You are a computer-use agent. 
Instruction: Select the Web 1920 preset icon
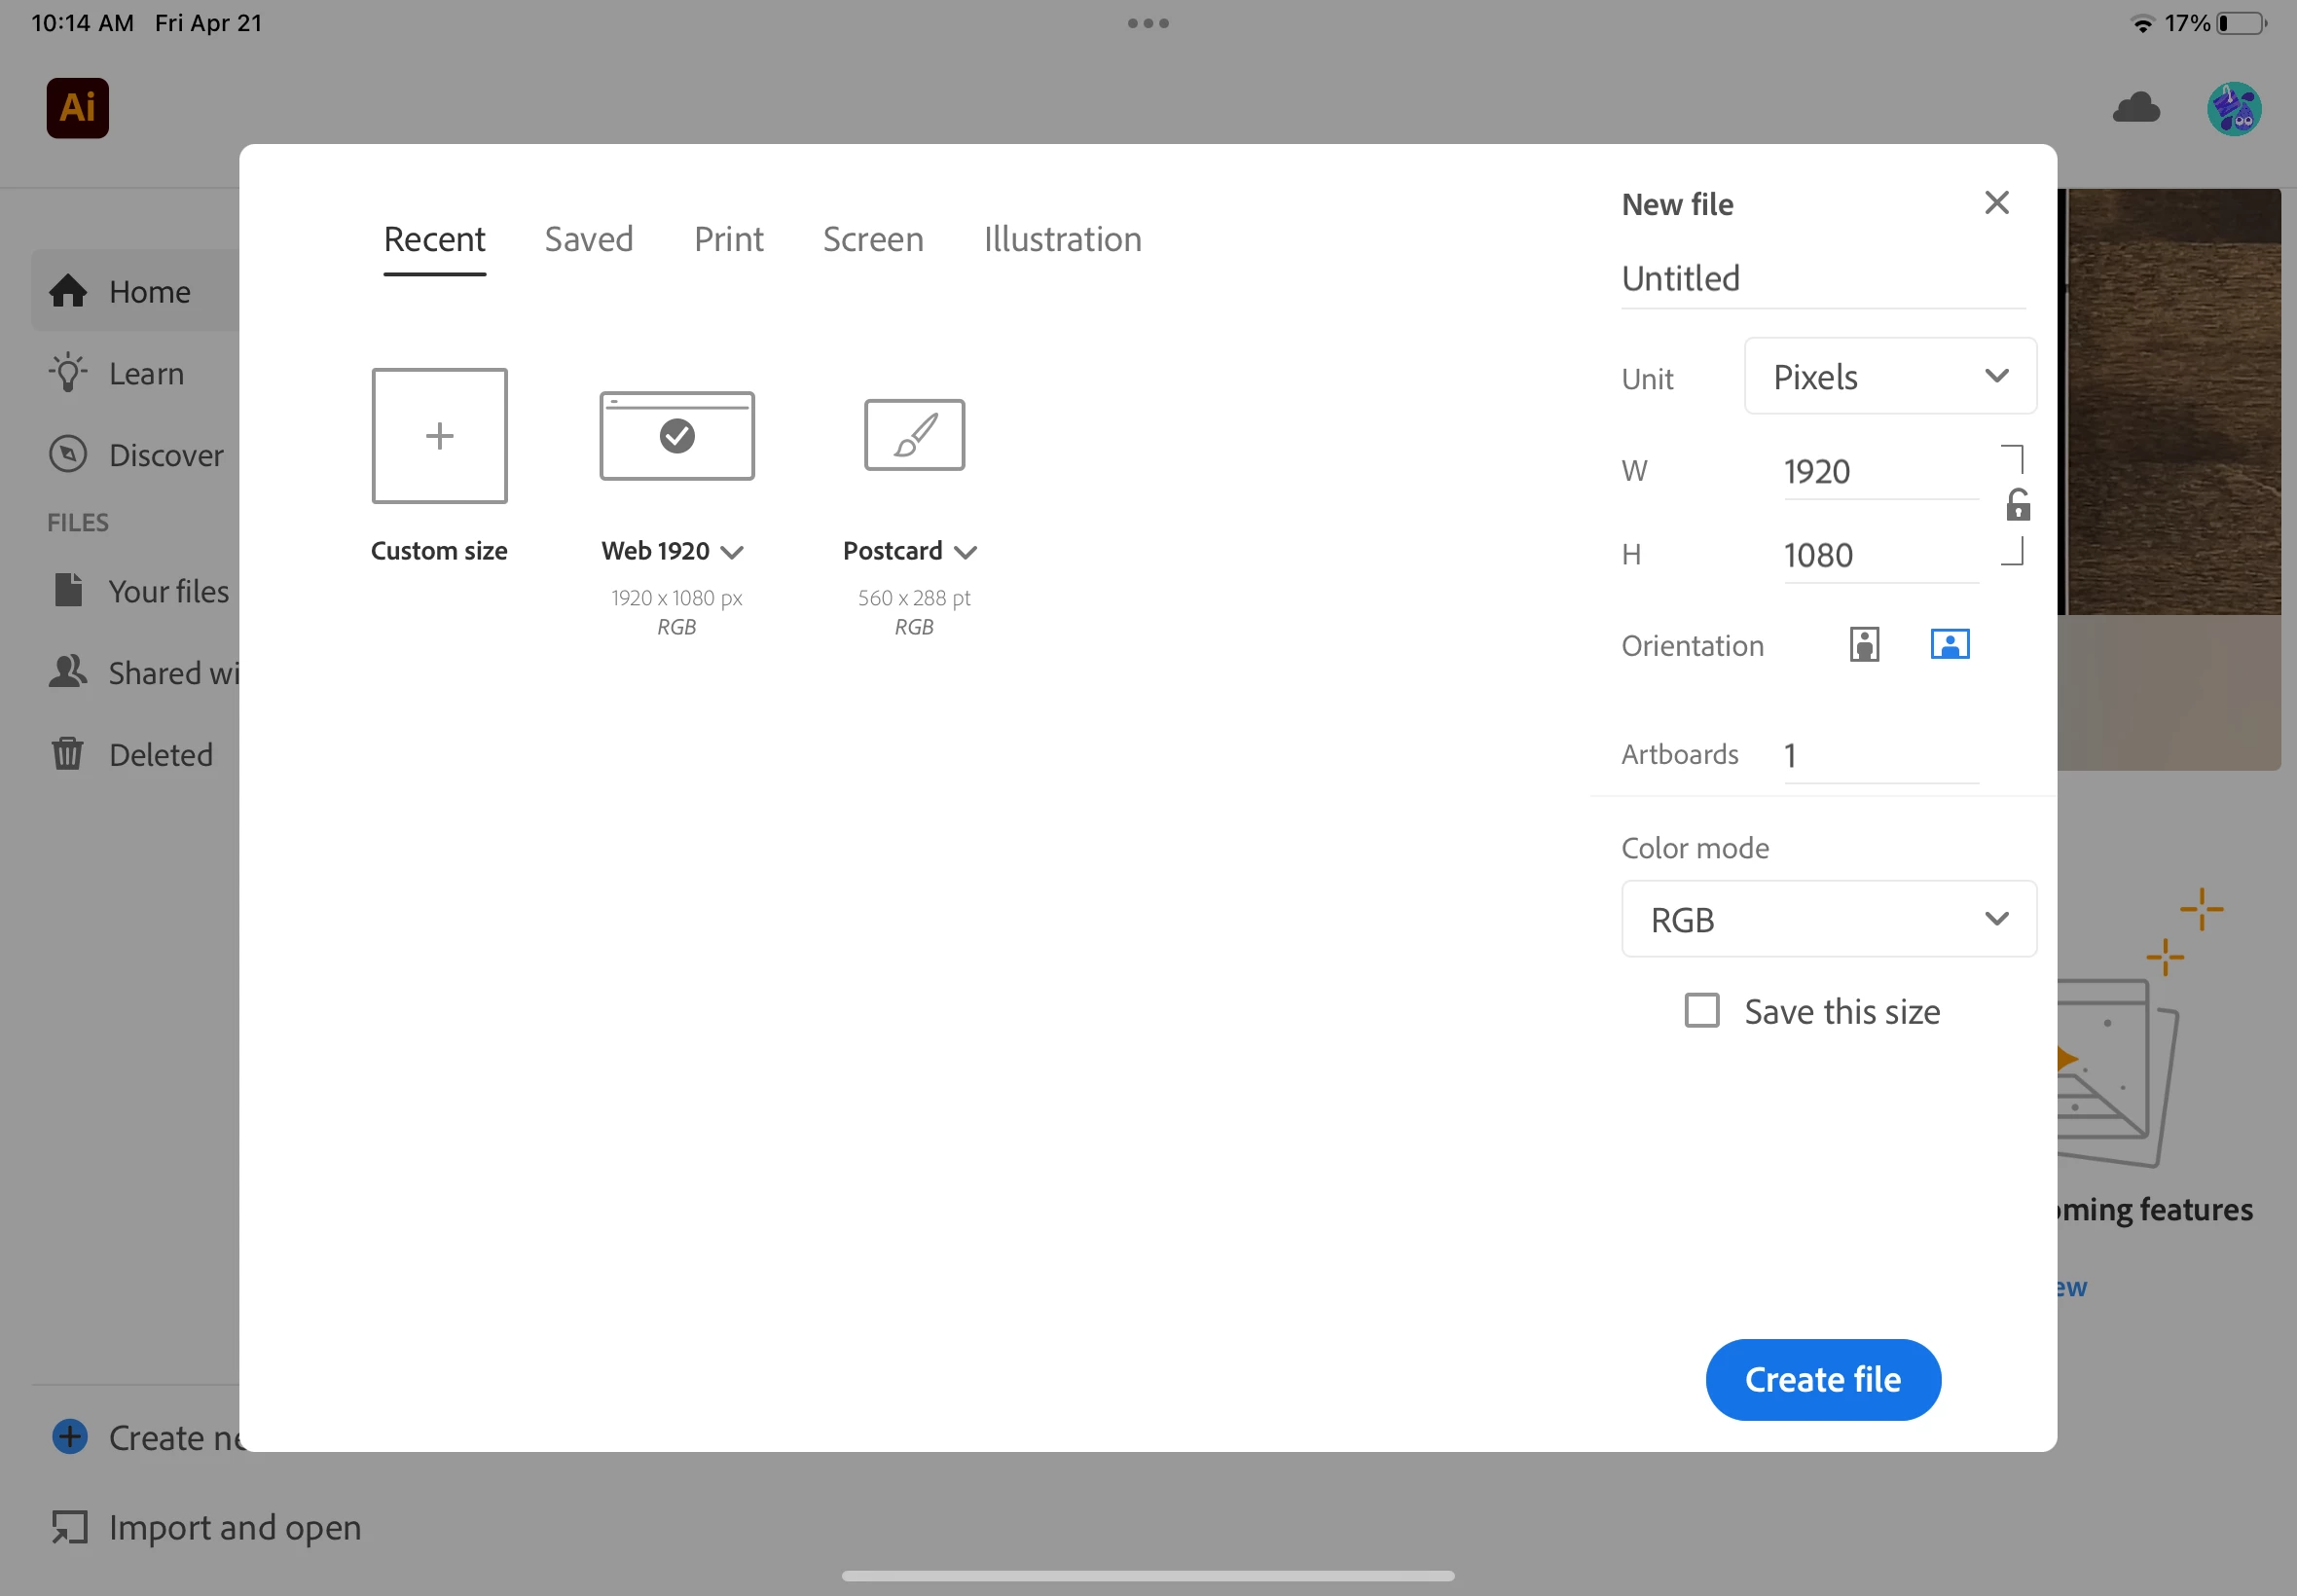point(677,436)
